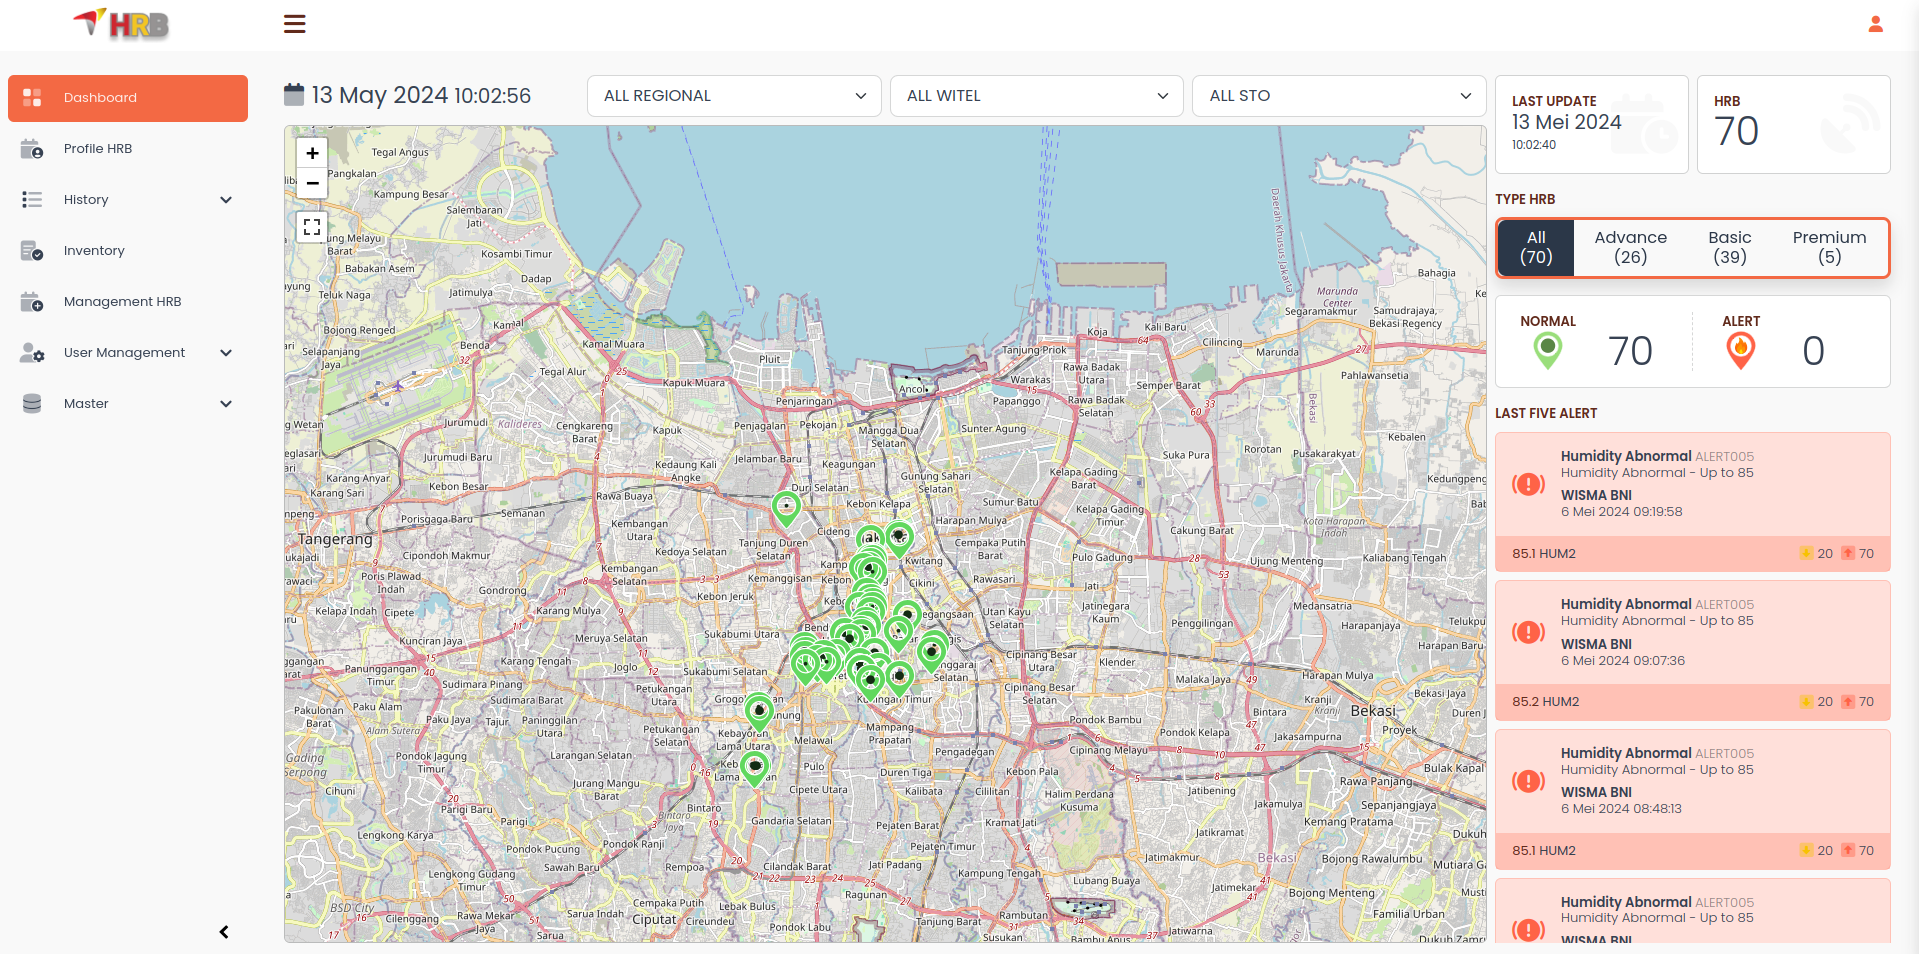Click the Dashboard grid icon
The image size is (1920, 954).
tap(32, 98)
